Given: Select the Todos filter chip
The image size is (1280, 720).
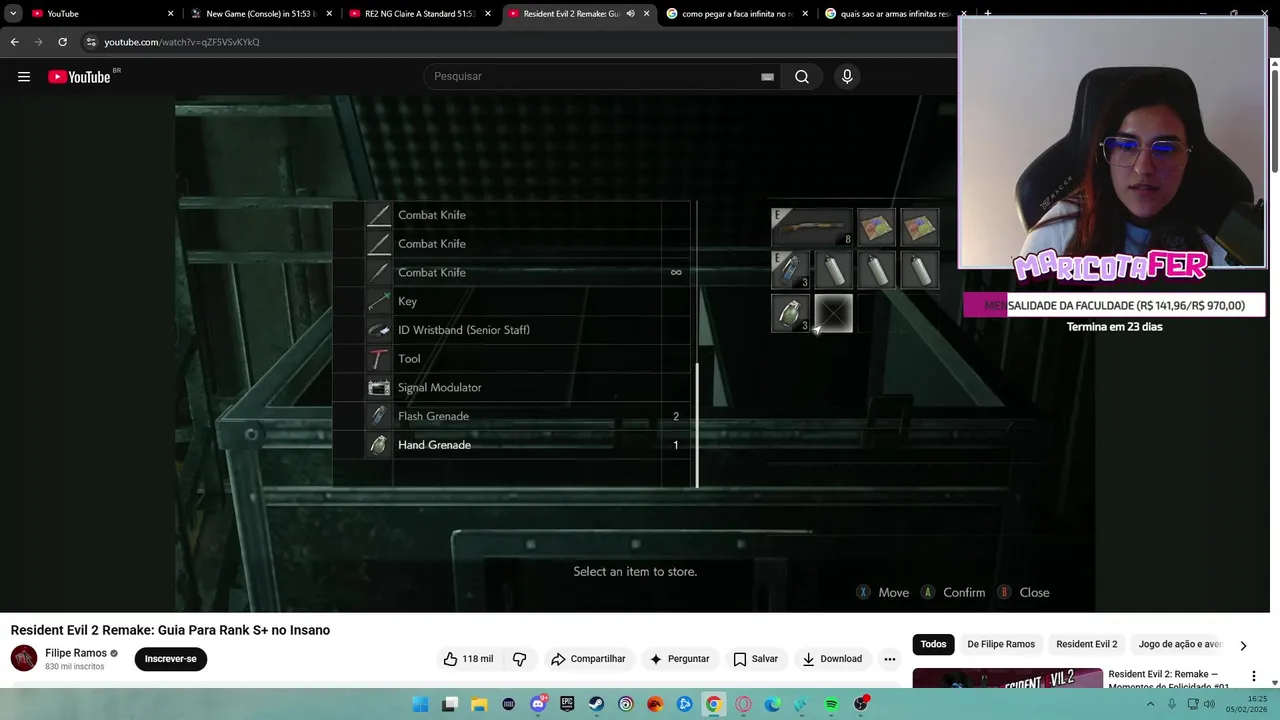Looking at the screenshot, I should [933, 644].
